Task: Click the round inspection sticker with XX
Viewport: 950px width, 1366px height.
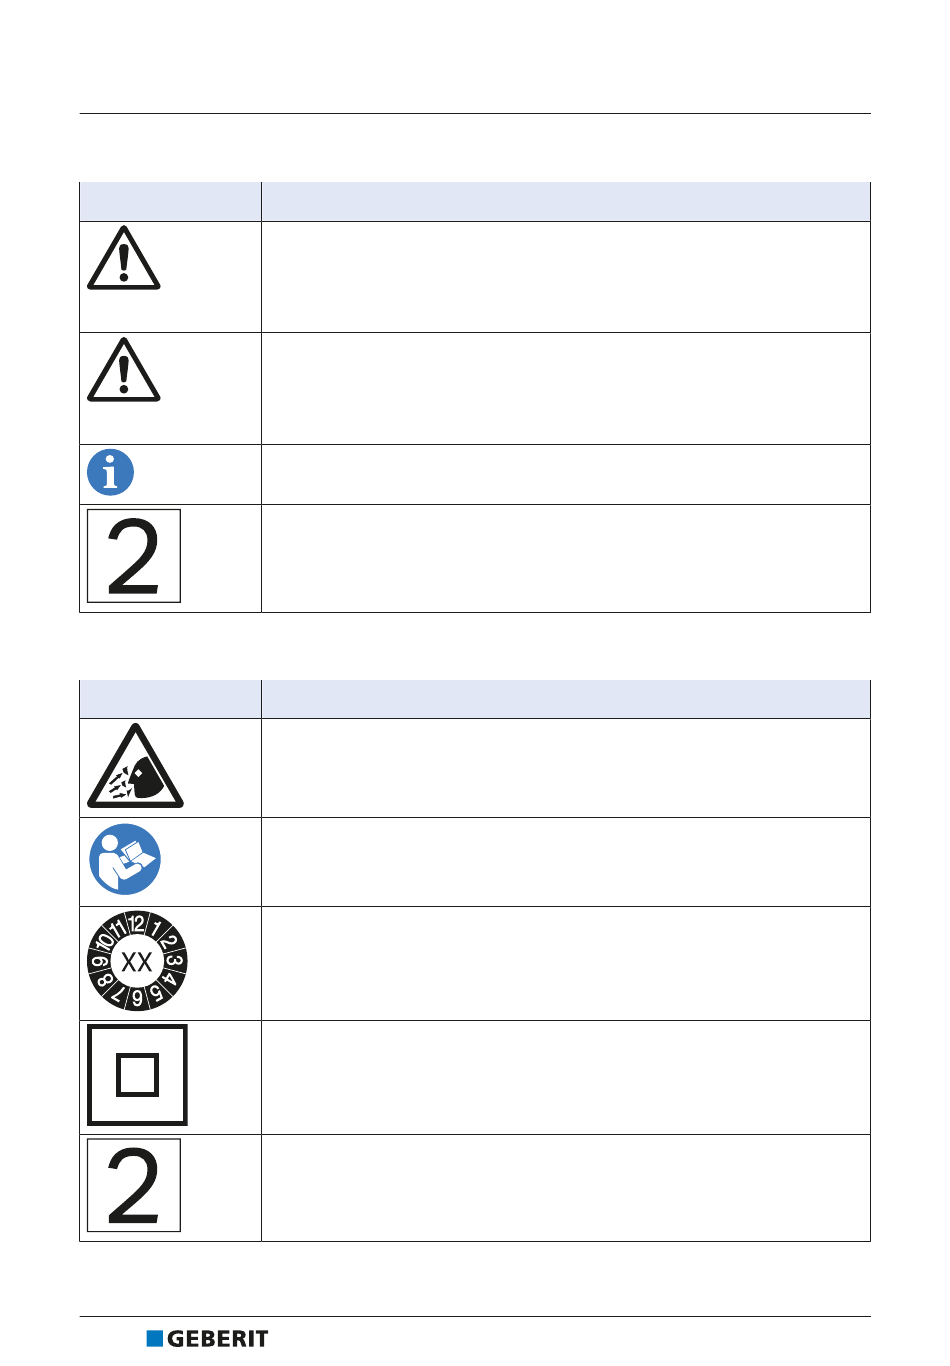Action: coord(137,962)
